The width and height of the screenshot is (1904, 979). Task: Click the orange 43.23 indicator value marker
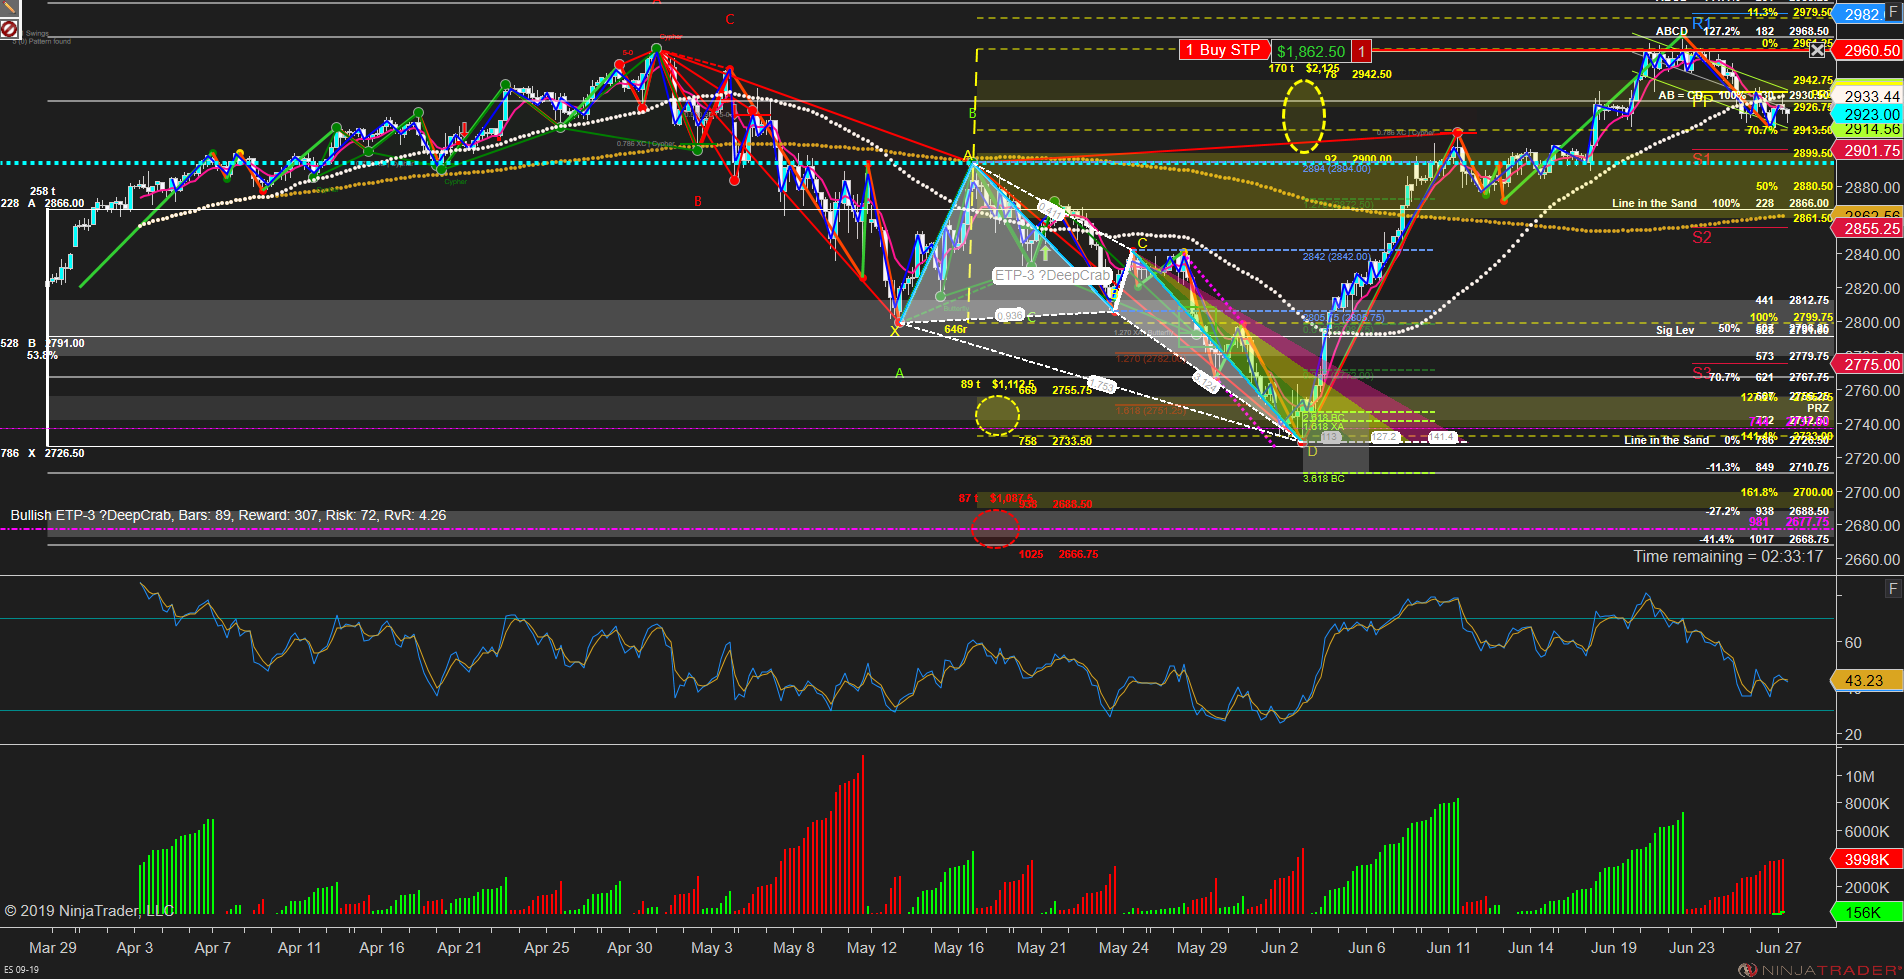1866,680
